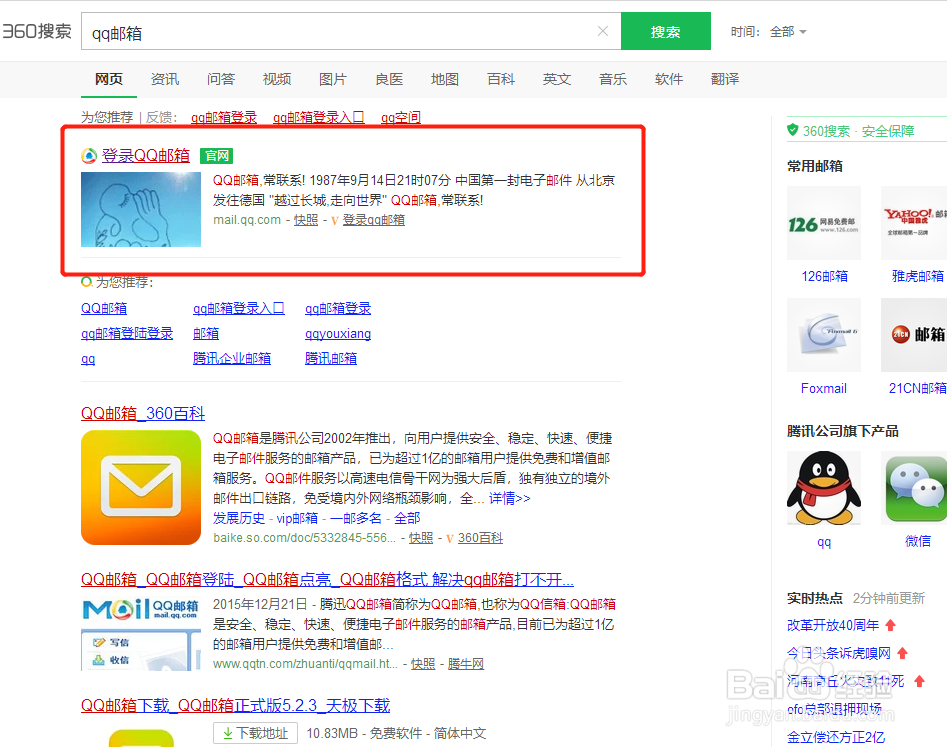
Task: Click the Mail QQ邮箱 screenshot thumbnail
Action: click(x=141, y=633)
